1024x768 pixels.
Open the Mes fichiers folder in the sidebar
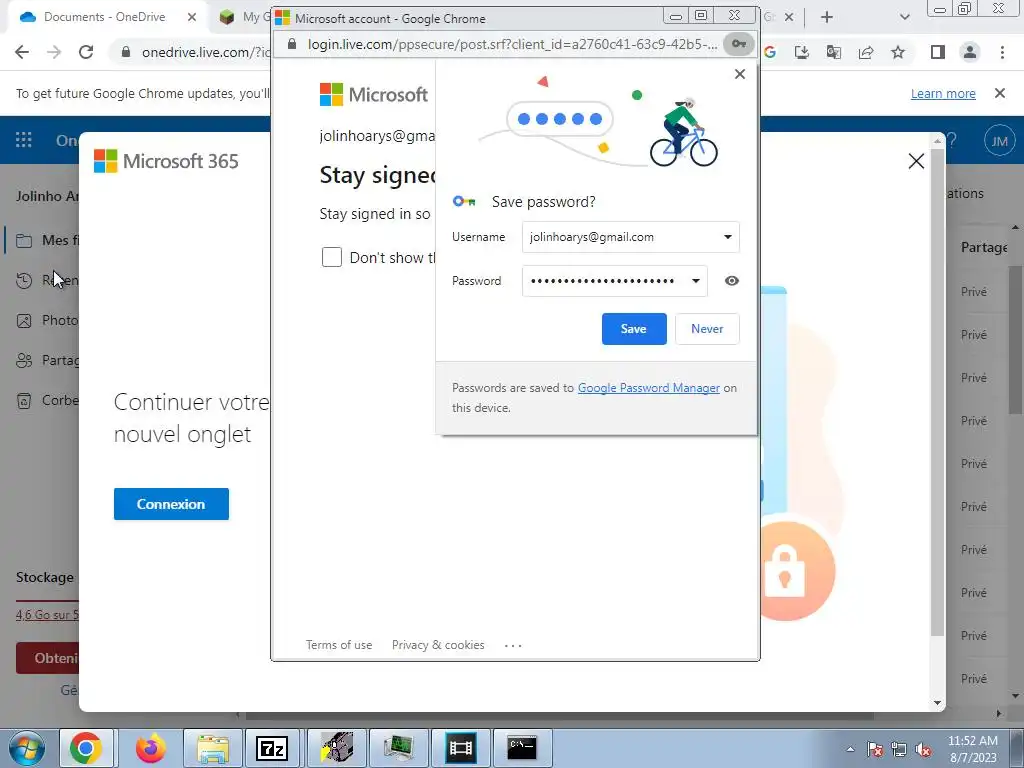point(44,240)
